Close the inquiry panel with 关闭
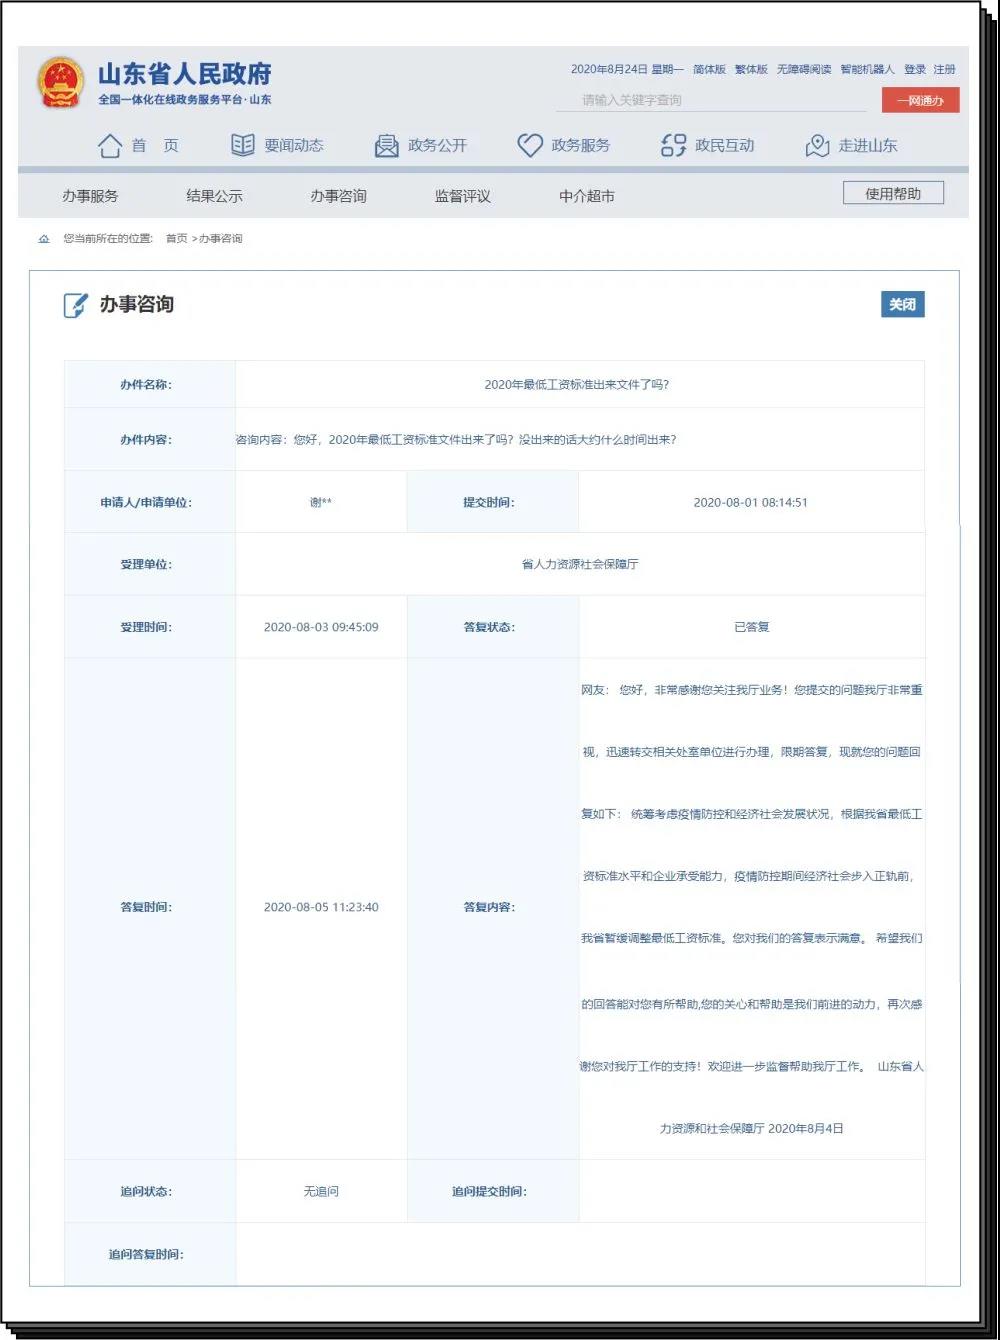Viewport: 1000px width, 1340px height. click(902, 305)
